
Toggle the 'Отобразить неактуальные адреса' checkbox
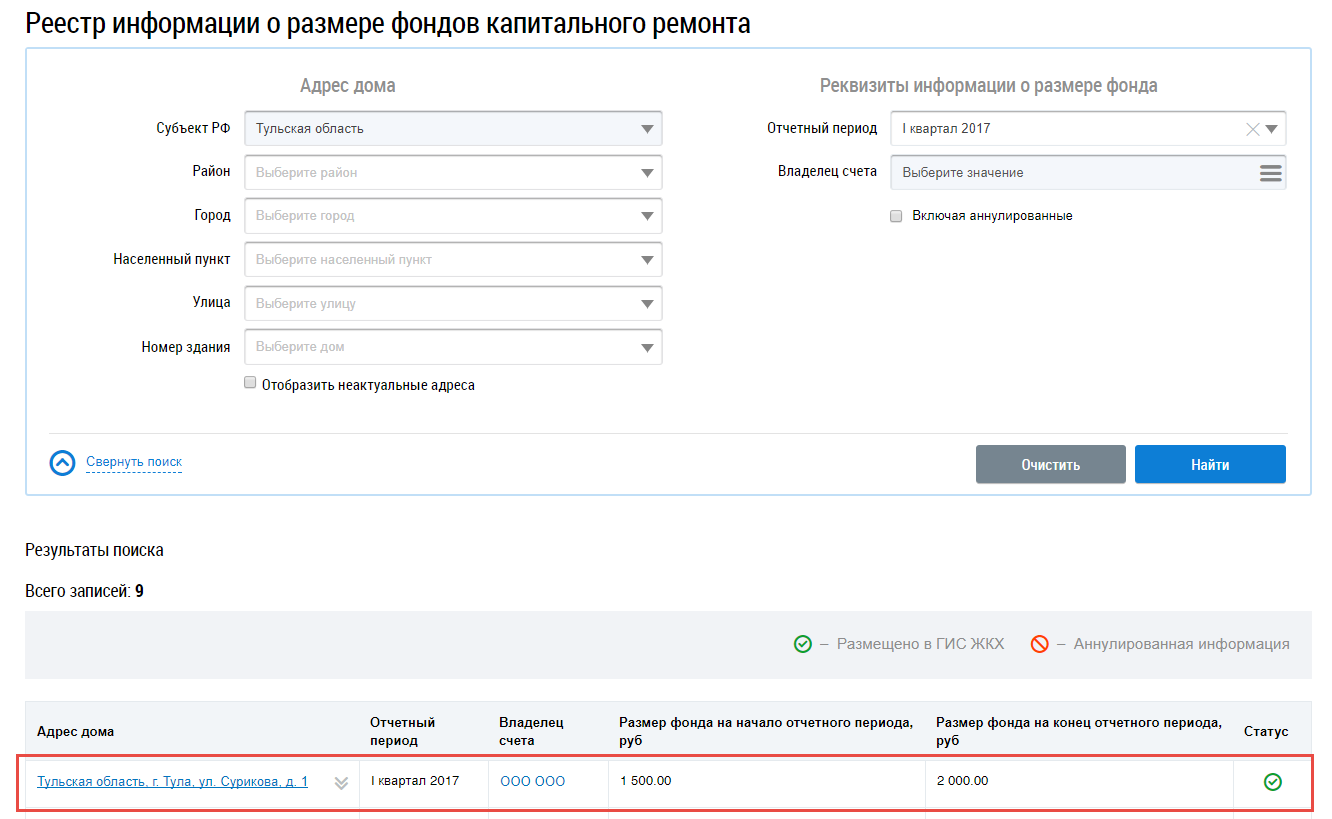250,384
